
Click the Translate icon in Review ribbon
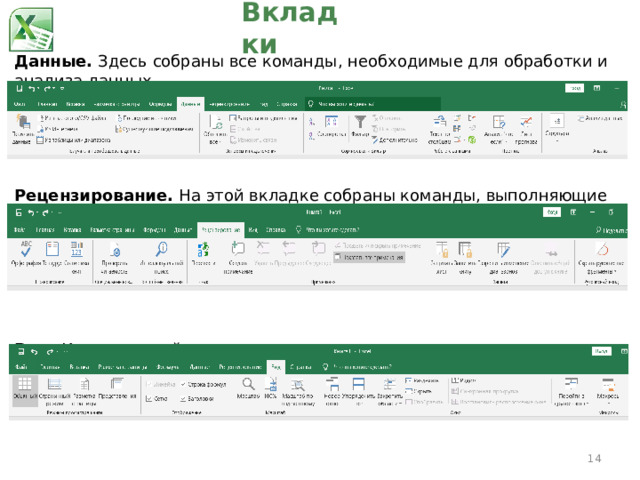[x=203, y=249]
